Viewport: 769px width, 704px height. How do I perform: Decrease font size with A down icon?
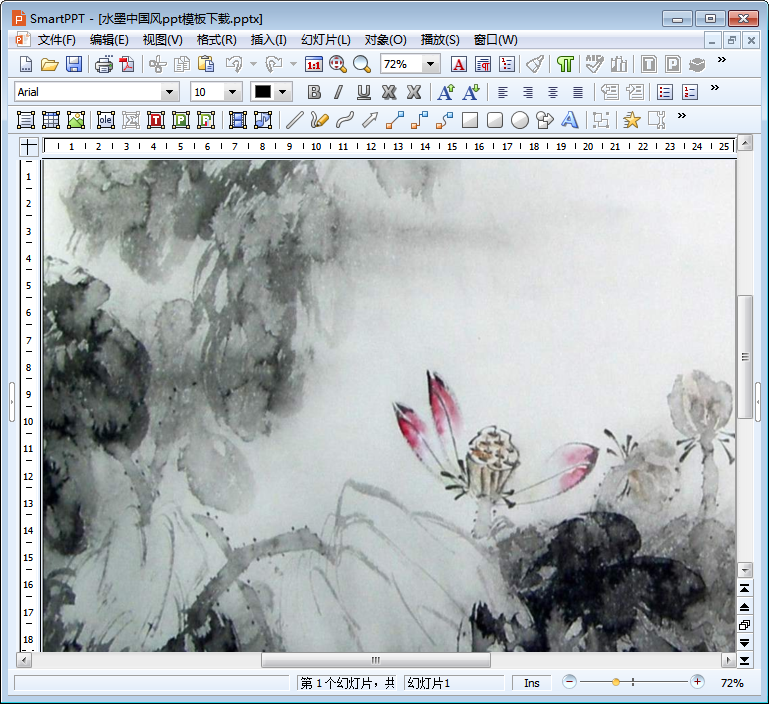click(x=471, y=92)
